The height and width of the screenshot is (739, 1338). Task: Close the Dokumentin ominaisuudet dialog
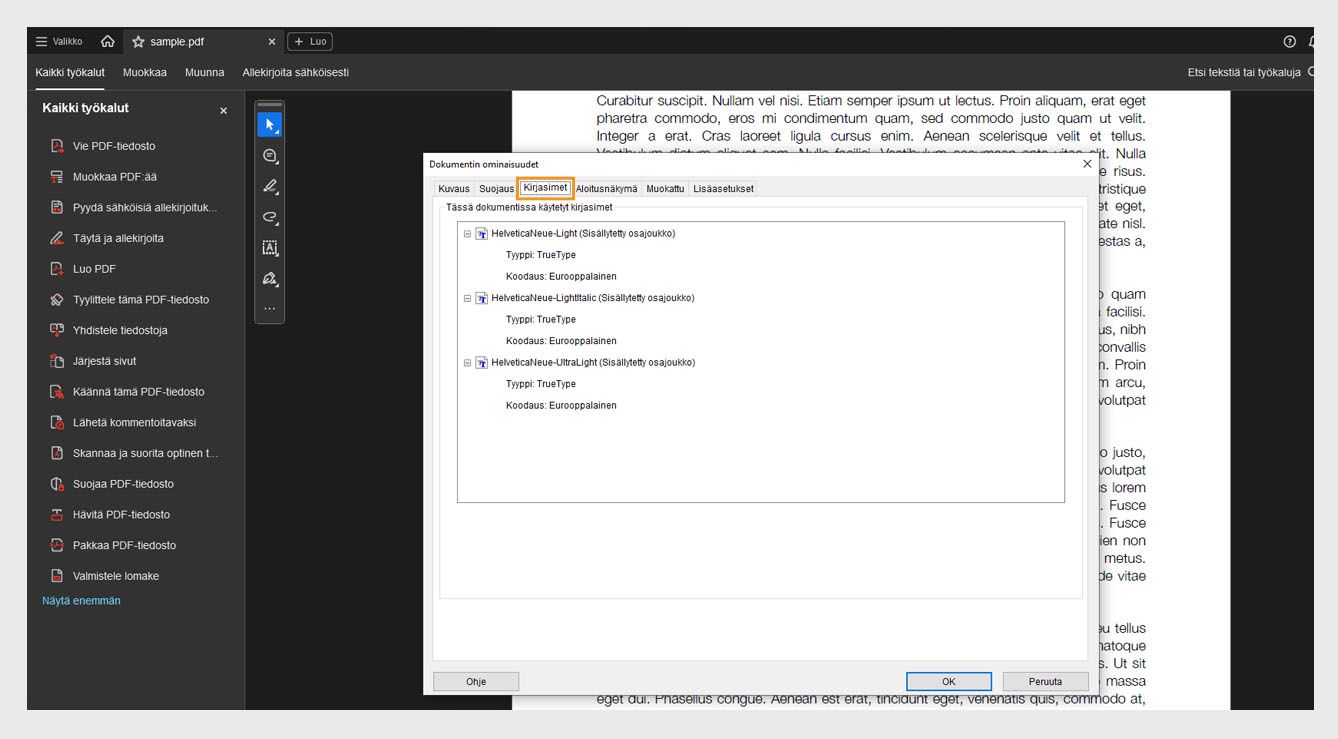point(1087,164)
